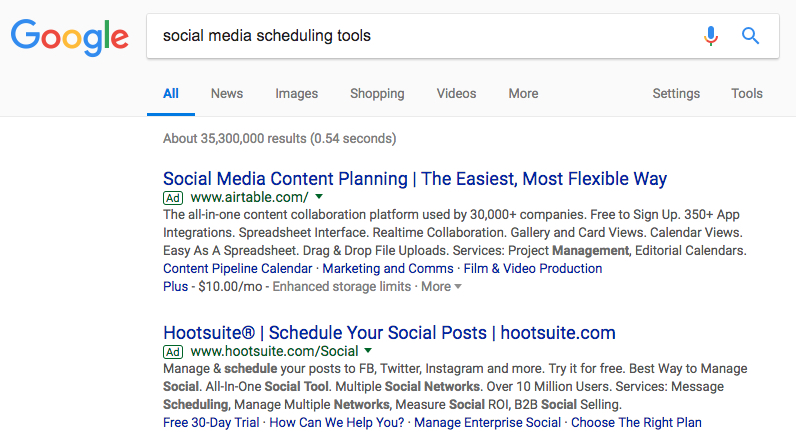The width and height of the screenshot is (796, 446).
Task: Open the More search categories menu
Action: pyautogui.click(x=523, y=94)
